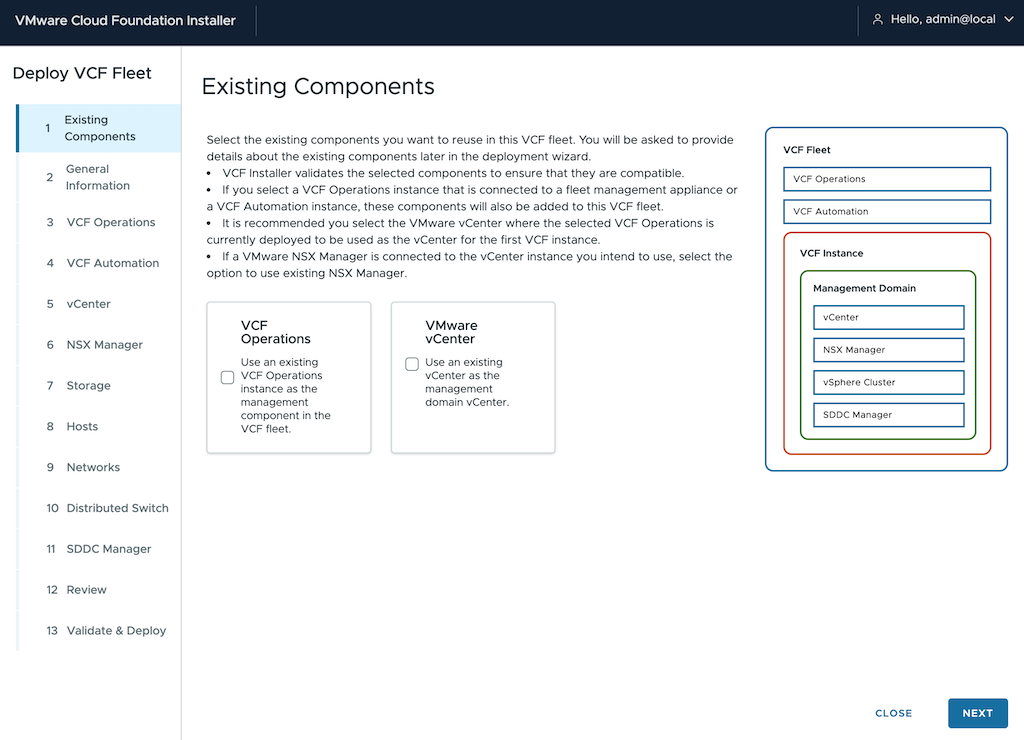Enable the VMware vCenter existing instance checkbox
The height and width of the screenshot is (740, 1024).
411,364
